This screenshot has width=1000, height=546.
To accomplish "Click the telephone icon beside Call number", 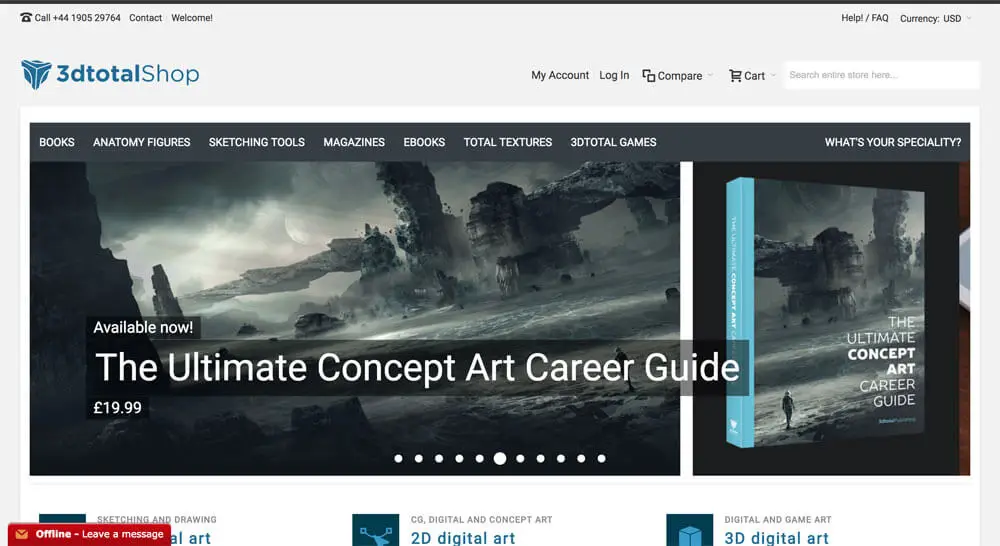I will pyautogui.click(x=26, y=18).
